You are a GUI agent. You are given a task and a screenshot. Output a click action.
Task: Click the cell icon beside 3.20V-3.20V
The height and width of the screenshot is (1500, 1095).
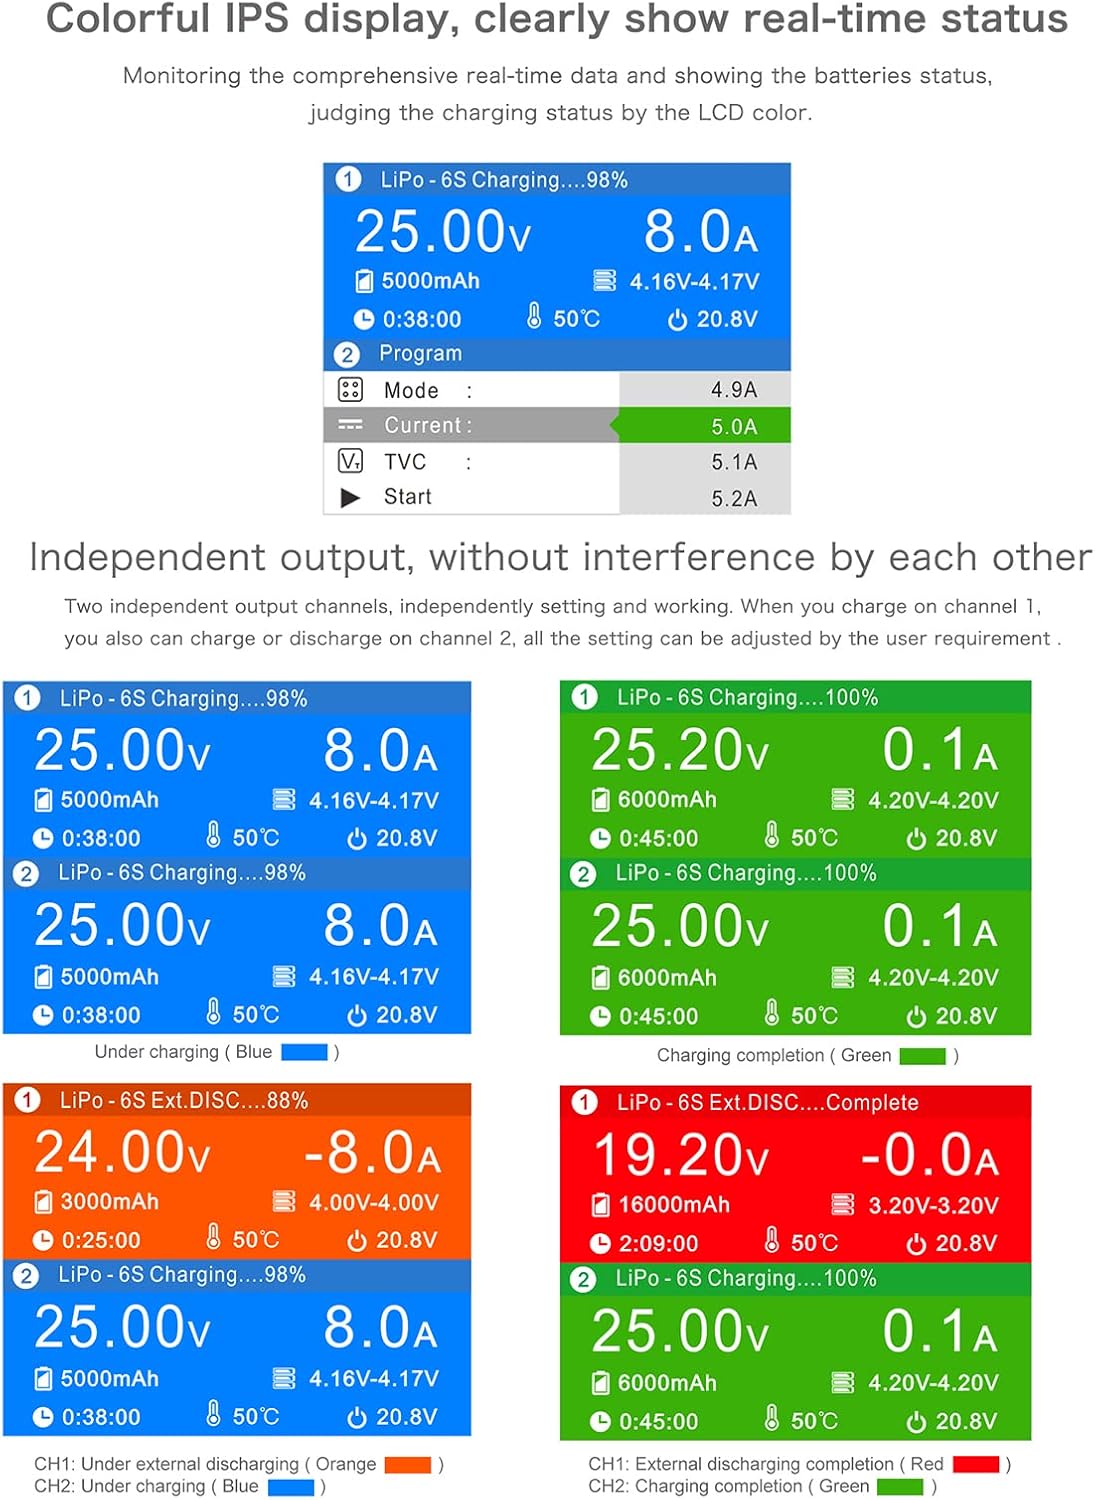(x=843, y=1205)
